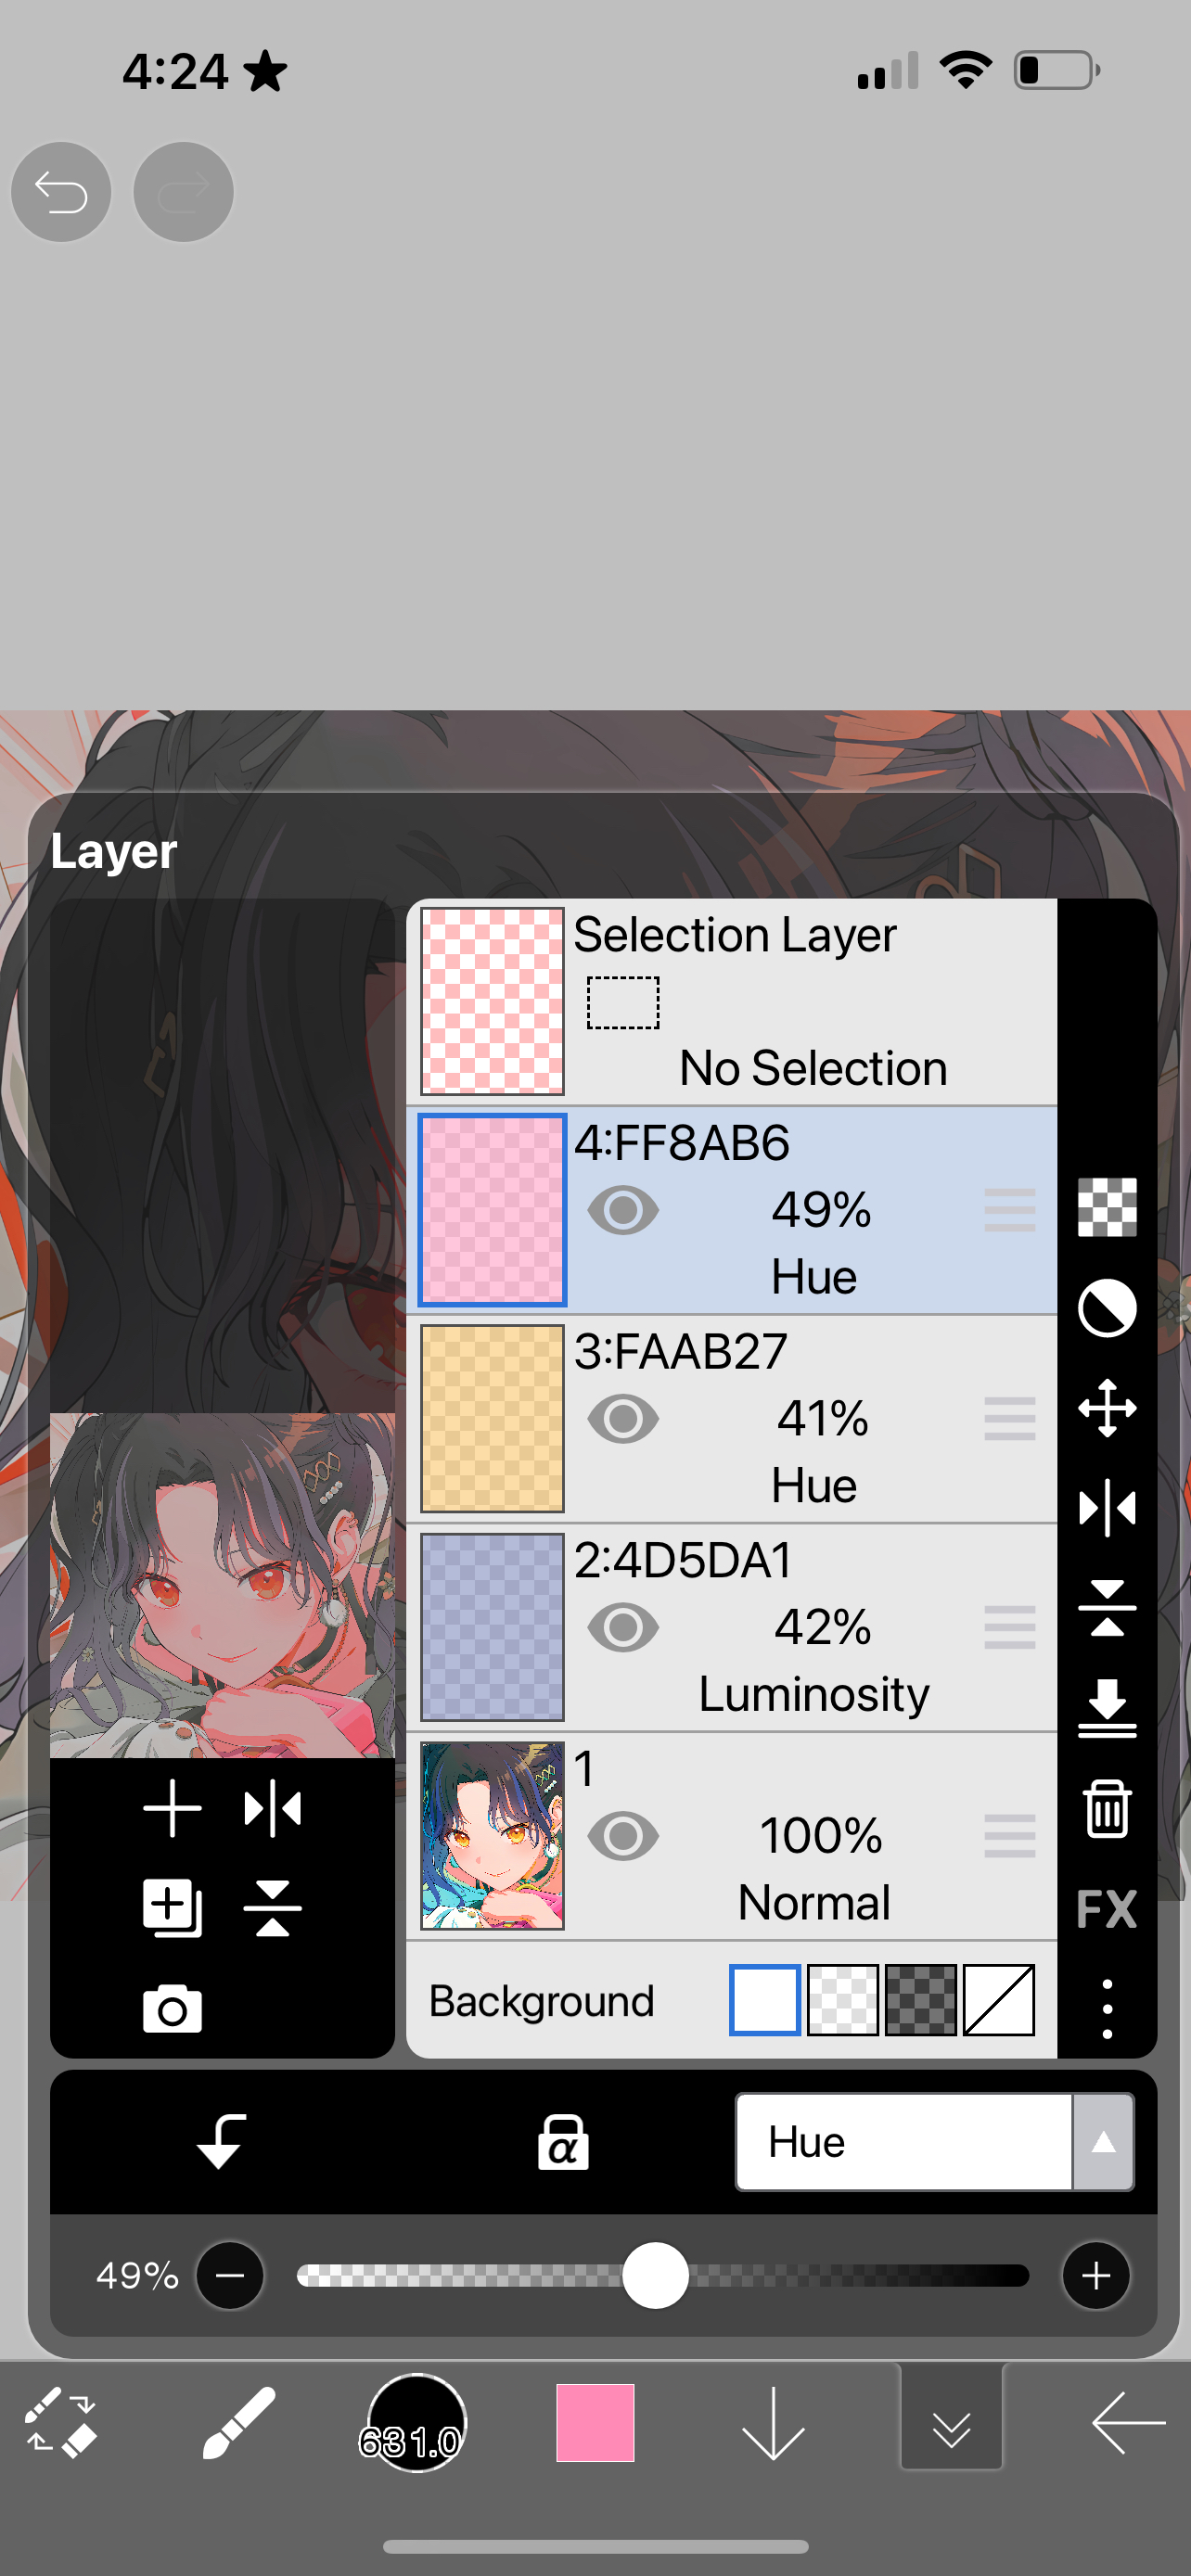Select the Brush tool
This screenshot has height=2576, width=1191.
238,2422
